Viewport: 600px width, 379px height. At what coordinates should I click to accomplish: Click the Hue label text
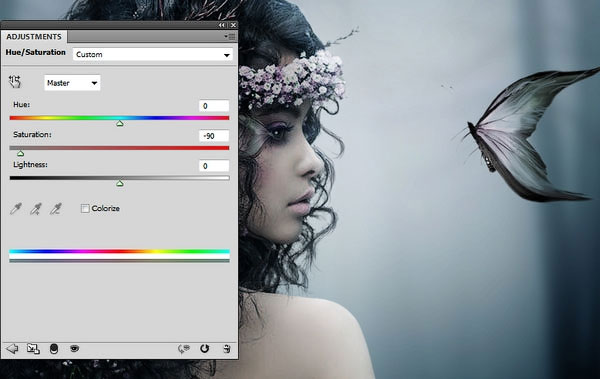click(x=21, y=105)
